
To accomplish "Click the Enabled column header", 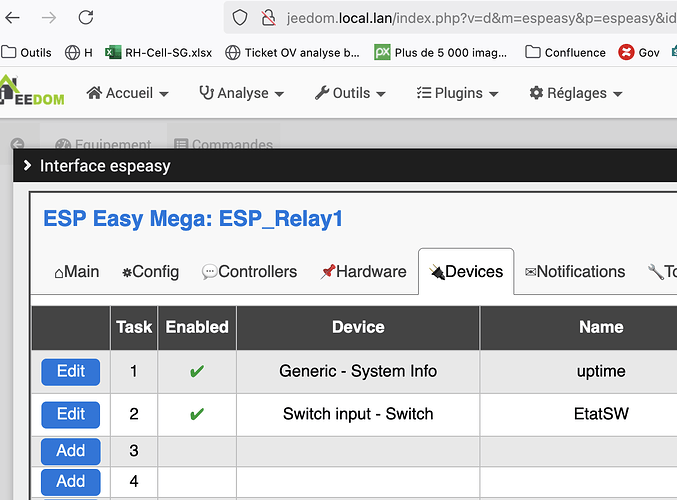I will pyautogui.click(x=197, y=327).
